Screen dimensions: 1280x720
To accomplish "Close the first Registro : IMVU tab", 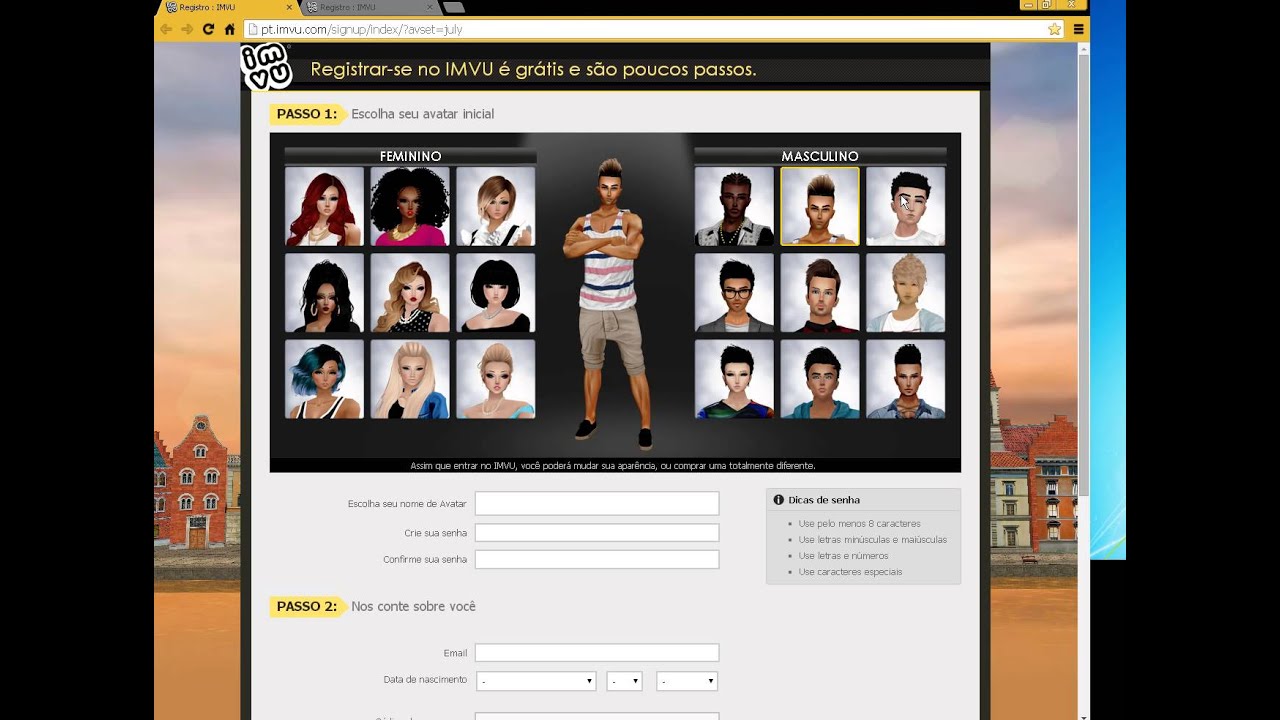I will click(289, 7).
